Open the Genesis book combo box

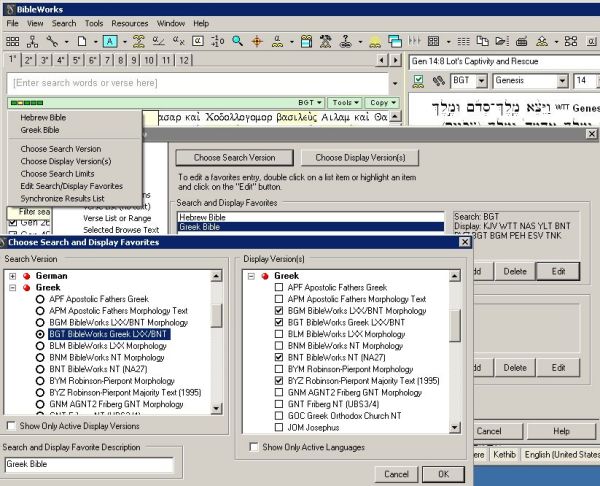pyautogui.click(x=530, y=81)
